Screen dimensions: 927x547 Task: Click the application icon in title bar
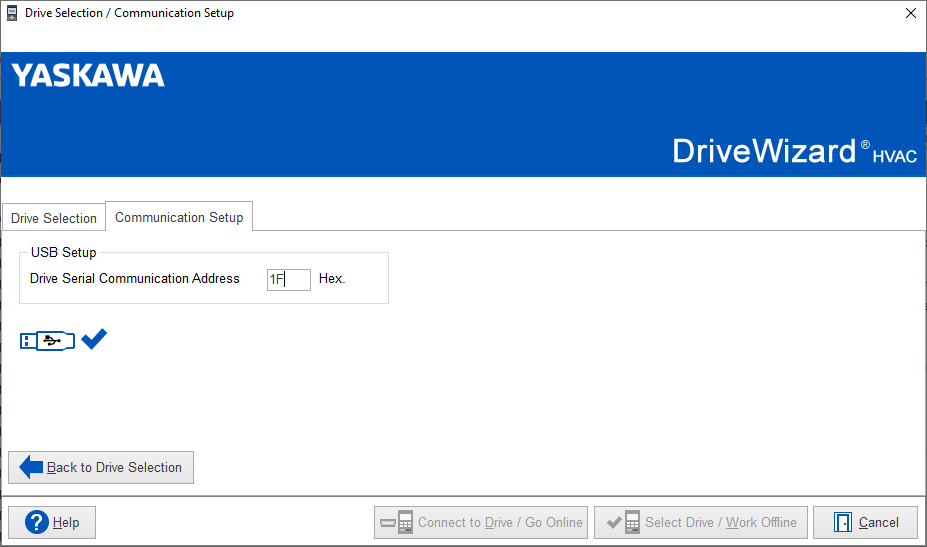click(x=12, y=13)
